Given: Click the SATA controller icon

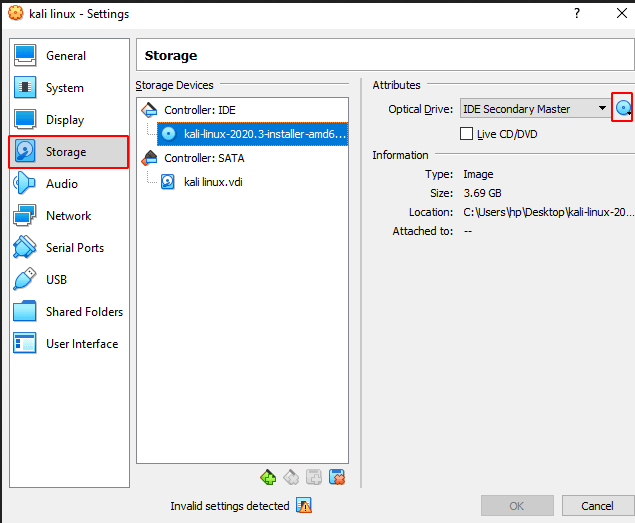Looking at the screenshot, I should pyautogui.click(x=149, y=158).
